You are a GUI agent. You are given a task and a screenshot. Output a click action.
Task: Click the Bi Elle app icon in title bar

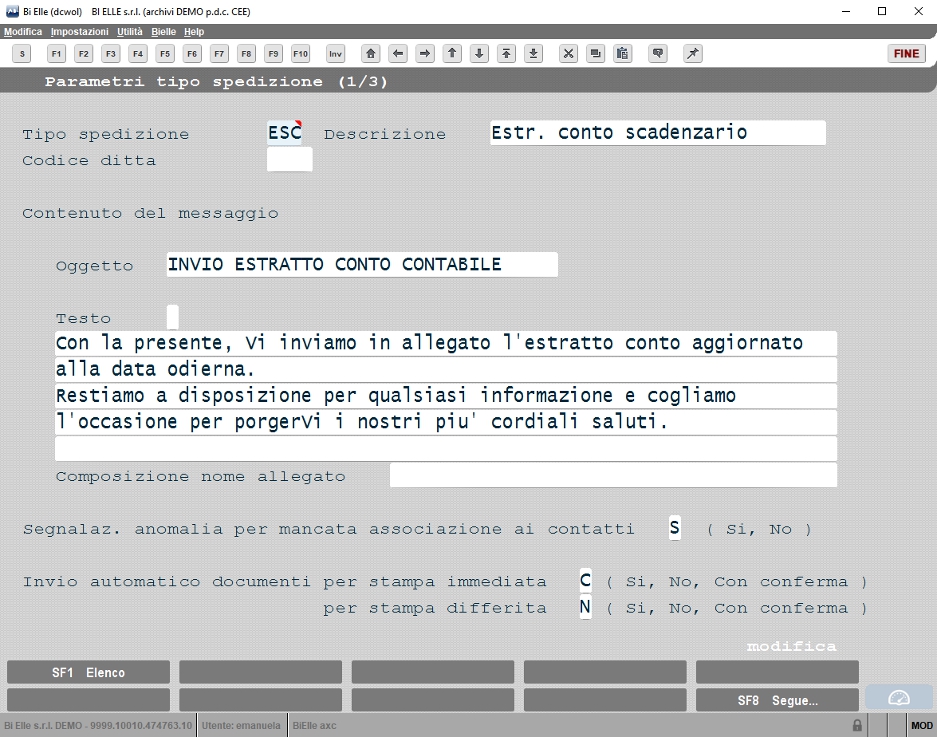pos(12,11)
